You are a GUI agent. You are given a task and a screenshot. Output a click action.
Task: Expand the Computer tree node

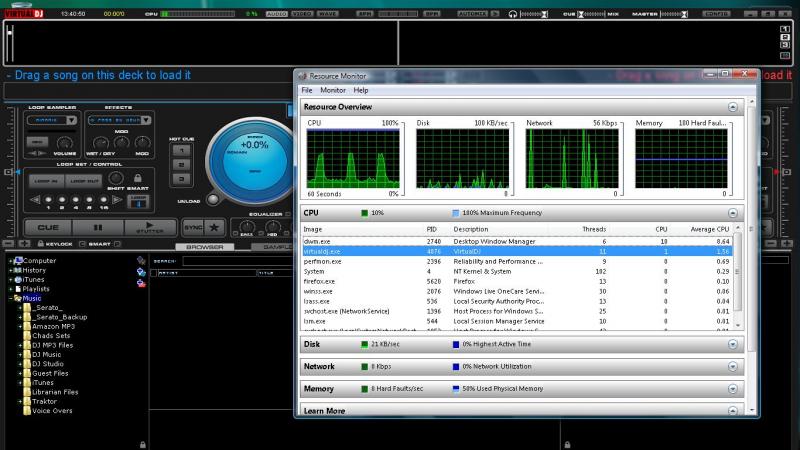click(10, 261)
